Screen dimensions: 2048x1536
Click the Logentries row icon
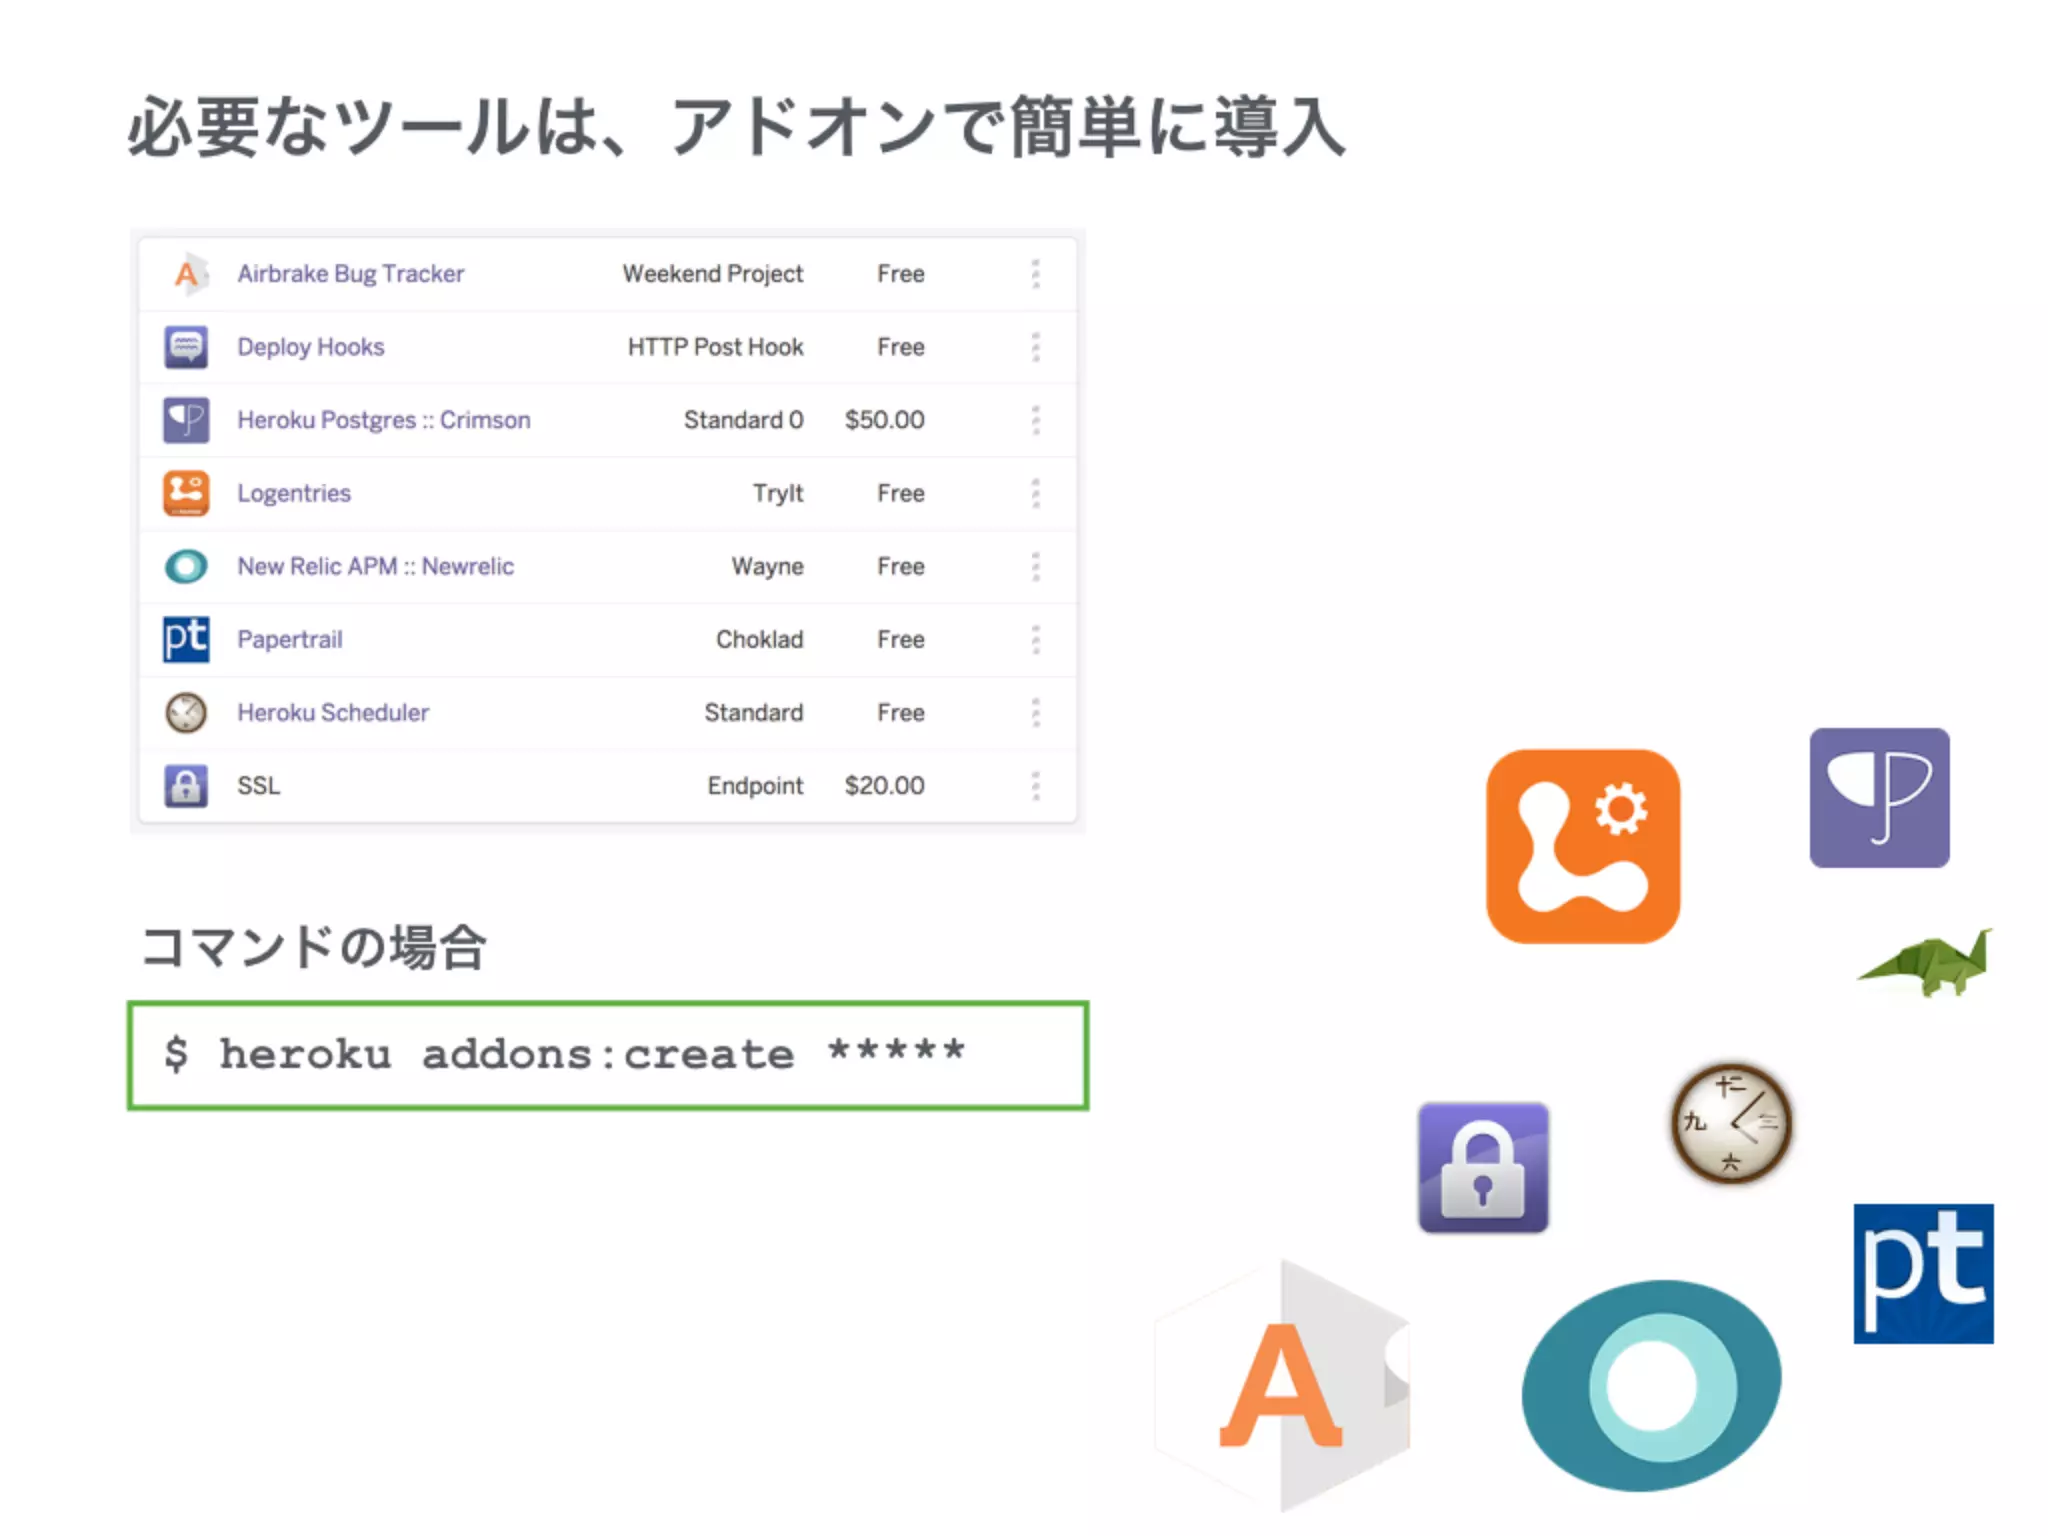(186, 493)
